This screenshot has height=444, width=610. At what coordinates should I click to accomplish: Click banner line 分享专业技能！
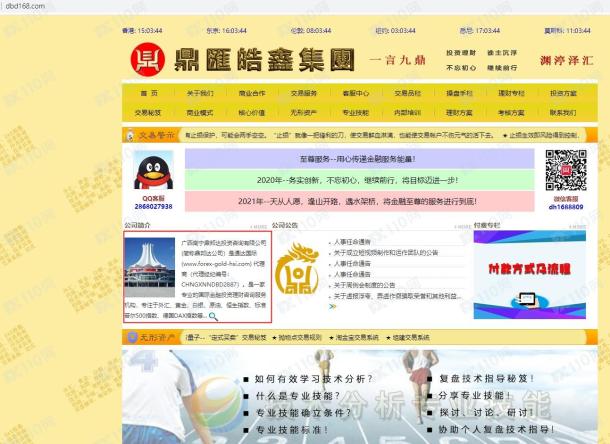pos(475,396)
